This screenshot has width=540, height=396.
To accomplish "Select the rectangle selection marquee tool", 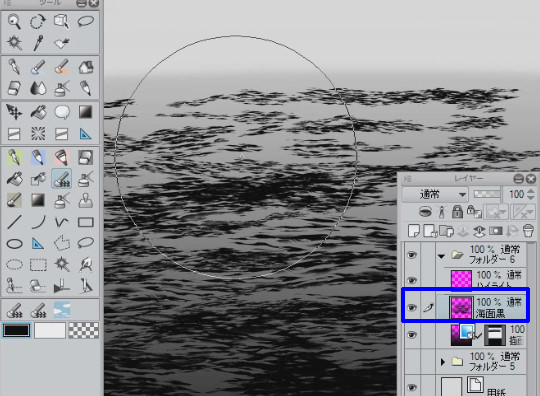I will click(38, 265).
